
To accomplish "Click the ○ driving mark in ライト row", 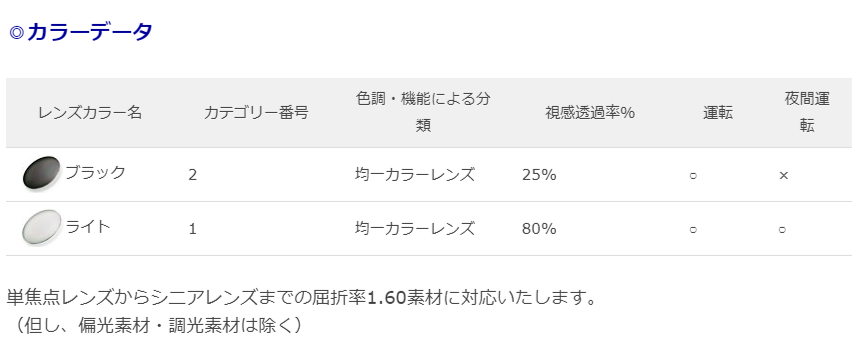I will click(693, 230).
